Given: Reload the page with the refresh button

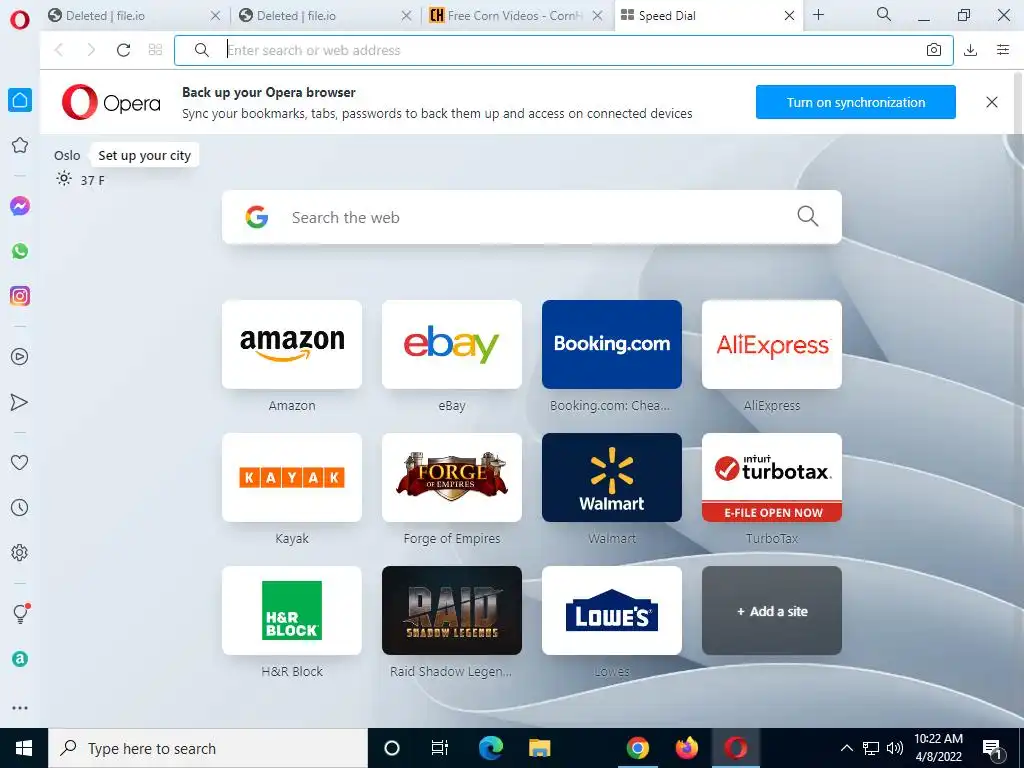Looking at the screenshot, I should tap(123, 50).
